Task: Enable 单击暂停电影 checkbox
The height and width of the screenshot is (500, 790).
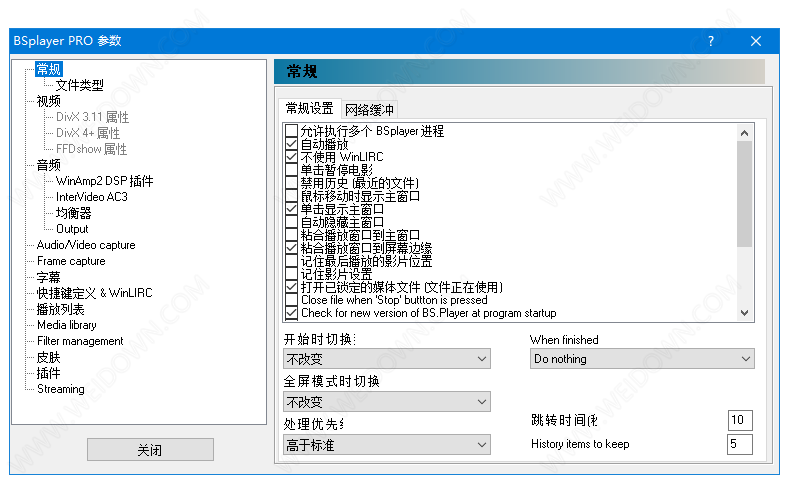Action: point(291,170)
